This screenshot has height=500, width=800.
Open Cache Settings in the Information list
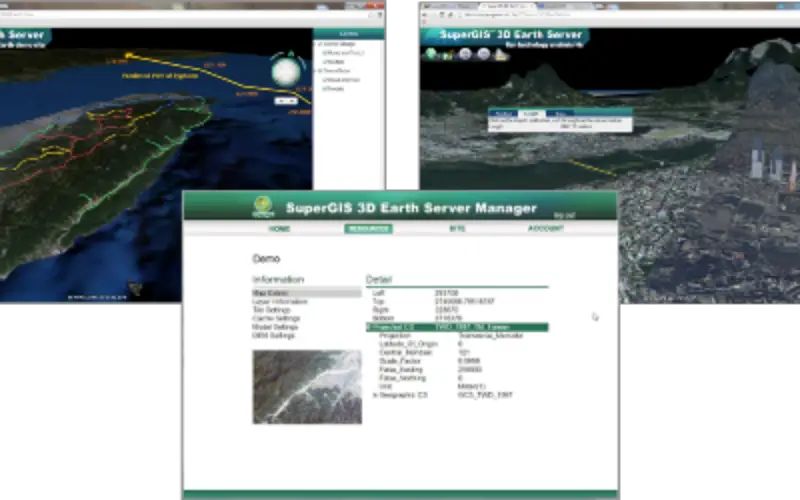click(276, 318)
